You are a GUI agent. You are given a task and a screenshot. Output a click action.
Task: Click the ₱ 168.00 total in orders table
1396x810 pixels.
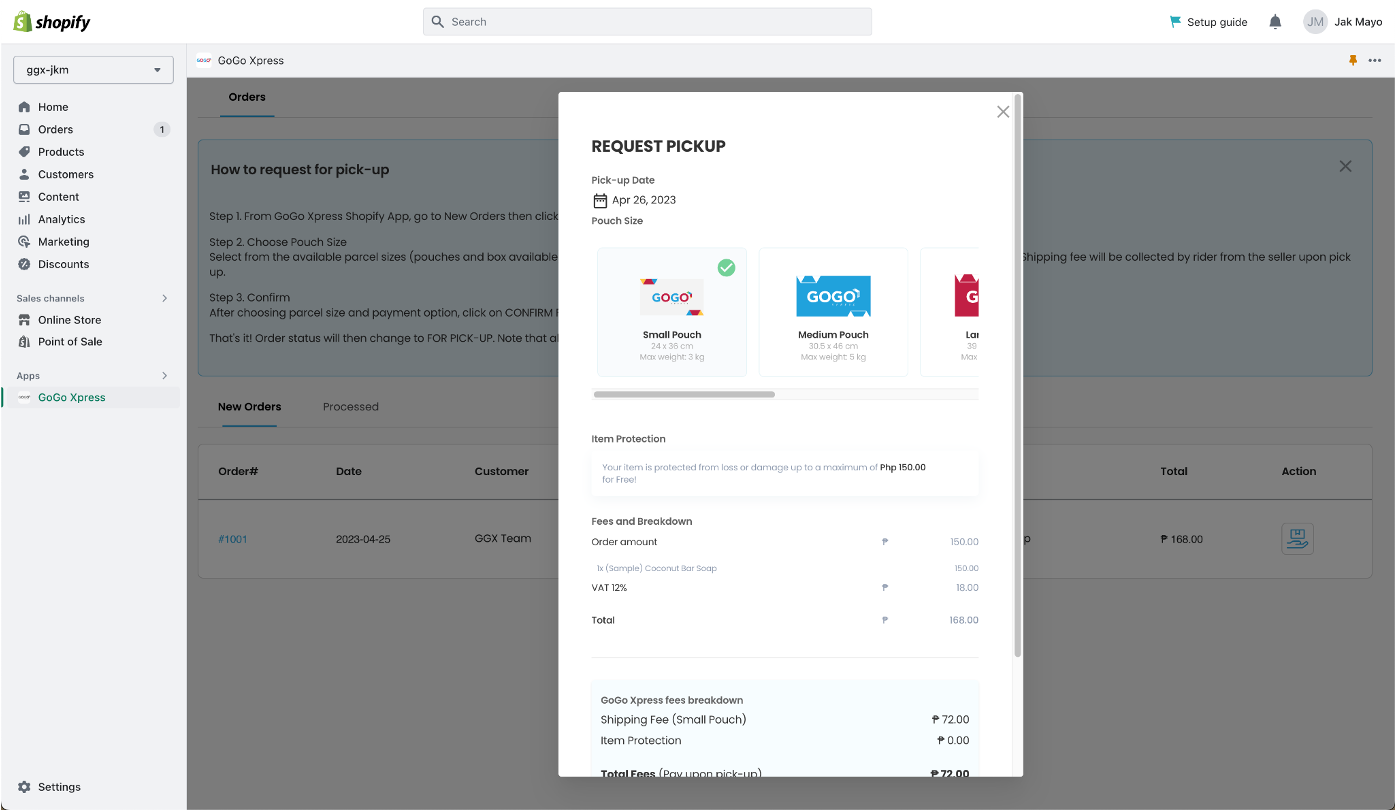[1182, 539]
